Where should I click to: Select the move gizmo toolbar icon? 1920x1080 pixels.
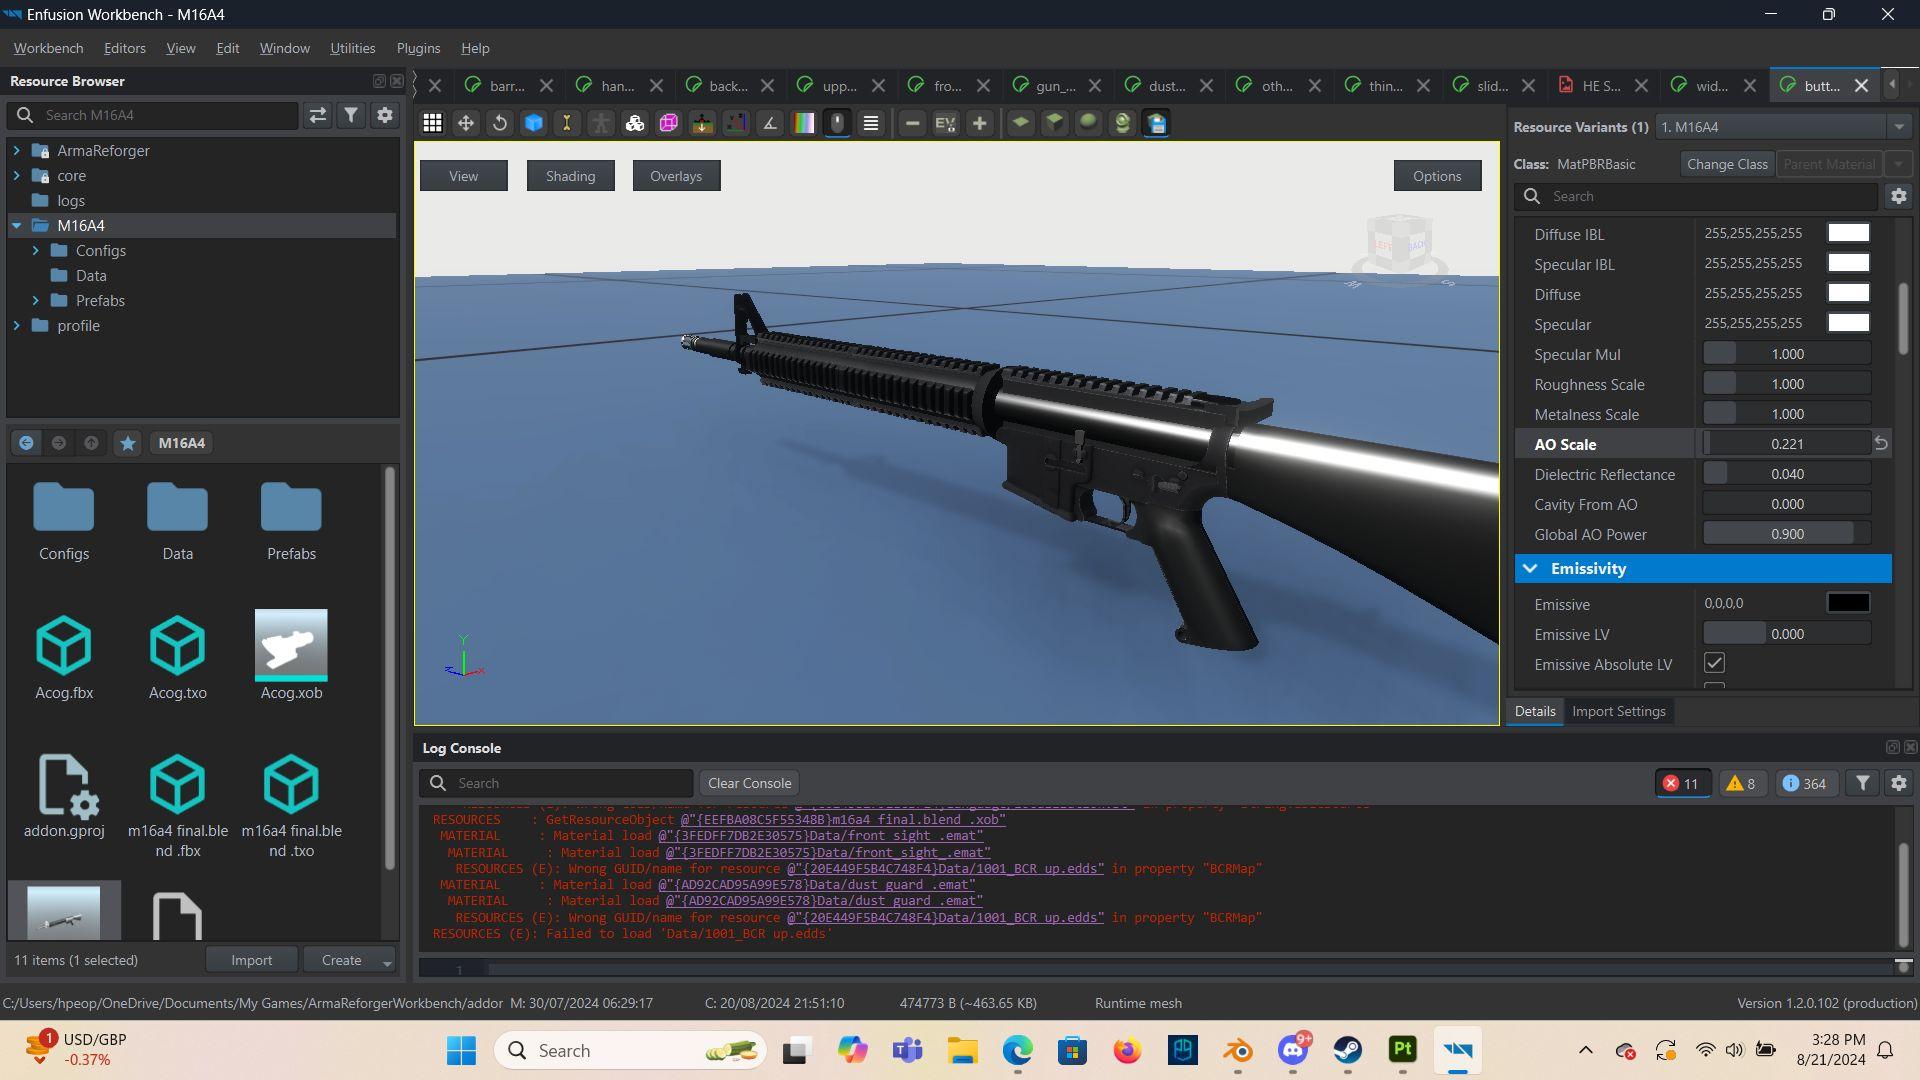click(x=466, y=123)
